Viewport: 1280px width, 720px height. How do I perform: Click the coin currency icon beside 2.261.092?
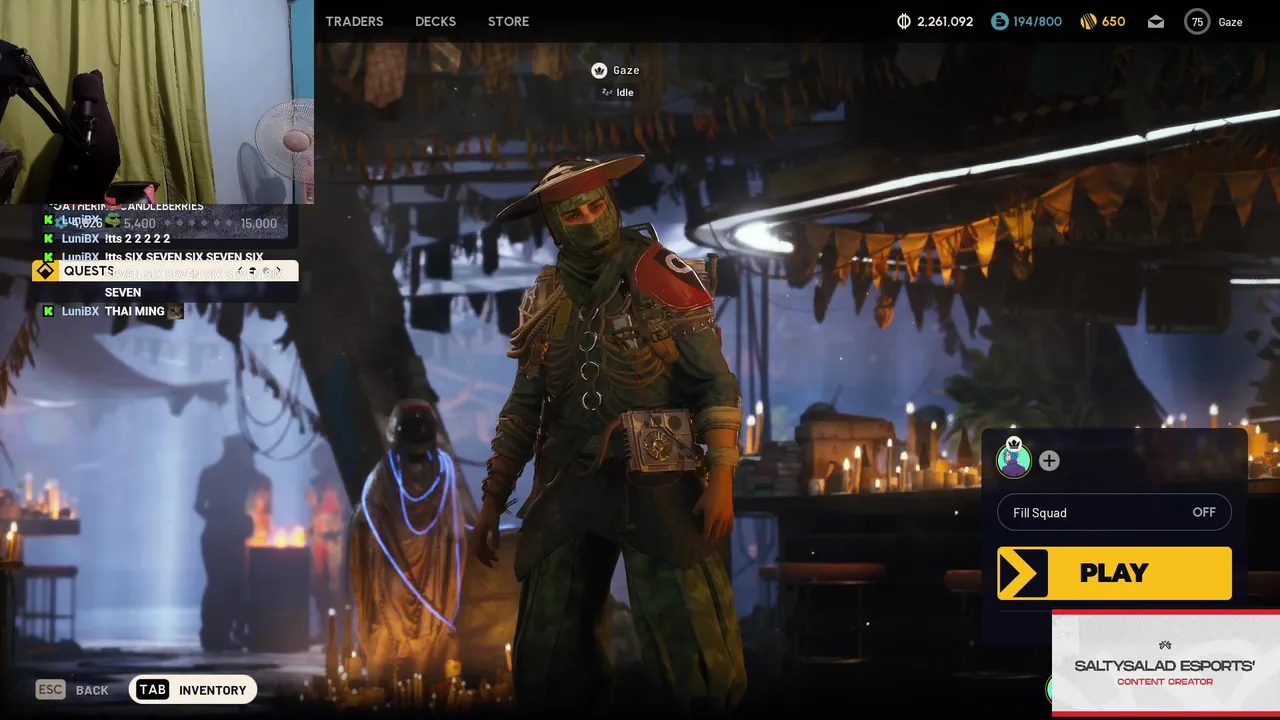click(x=904, y=21)
